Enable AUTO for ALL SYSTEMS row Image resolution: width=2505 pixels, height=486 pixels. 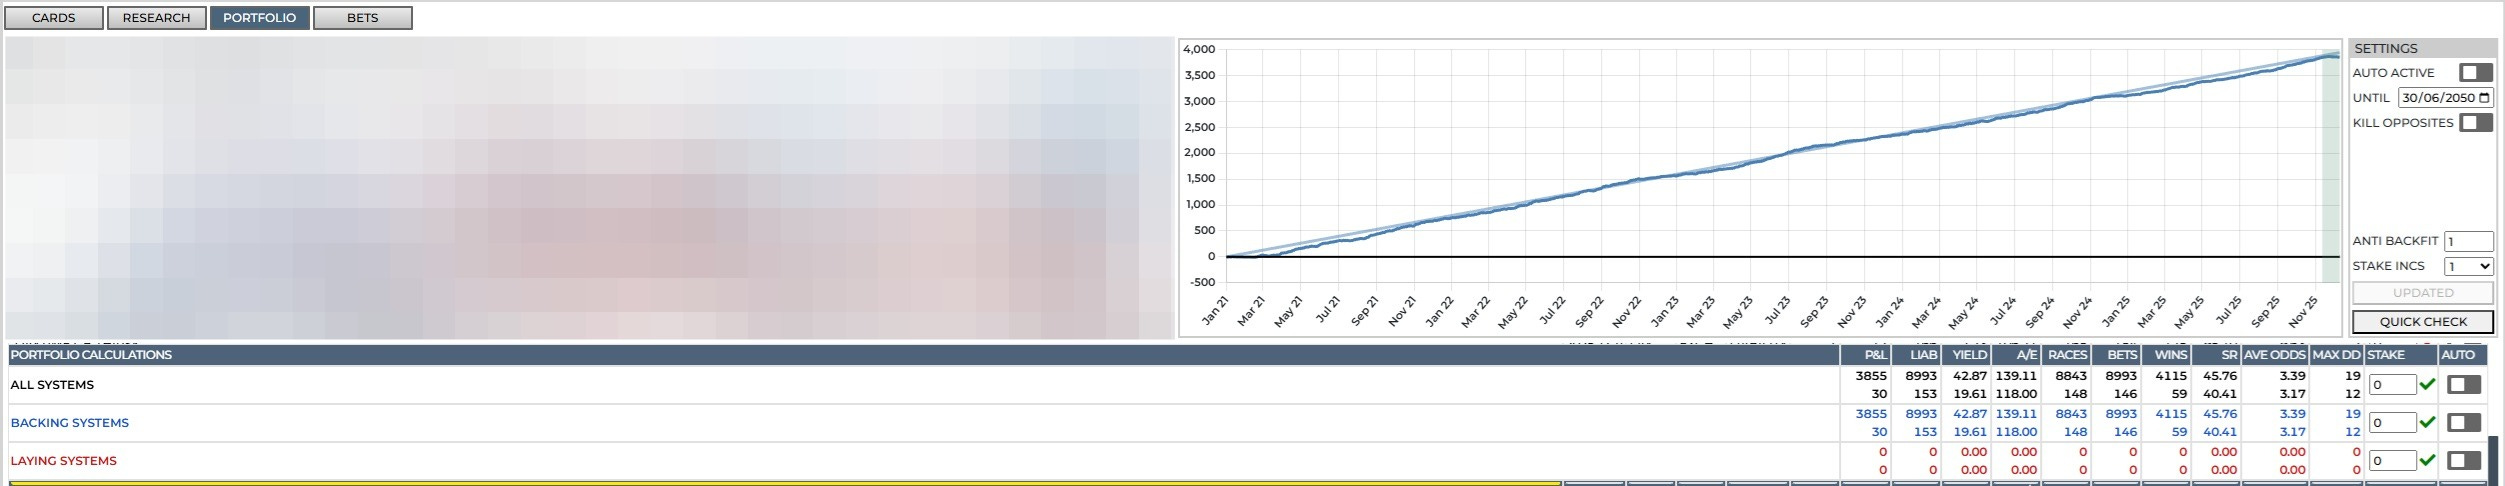tap(2463, 385)
